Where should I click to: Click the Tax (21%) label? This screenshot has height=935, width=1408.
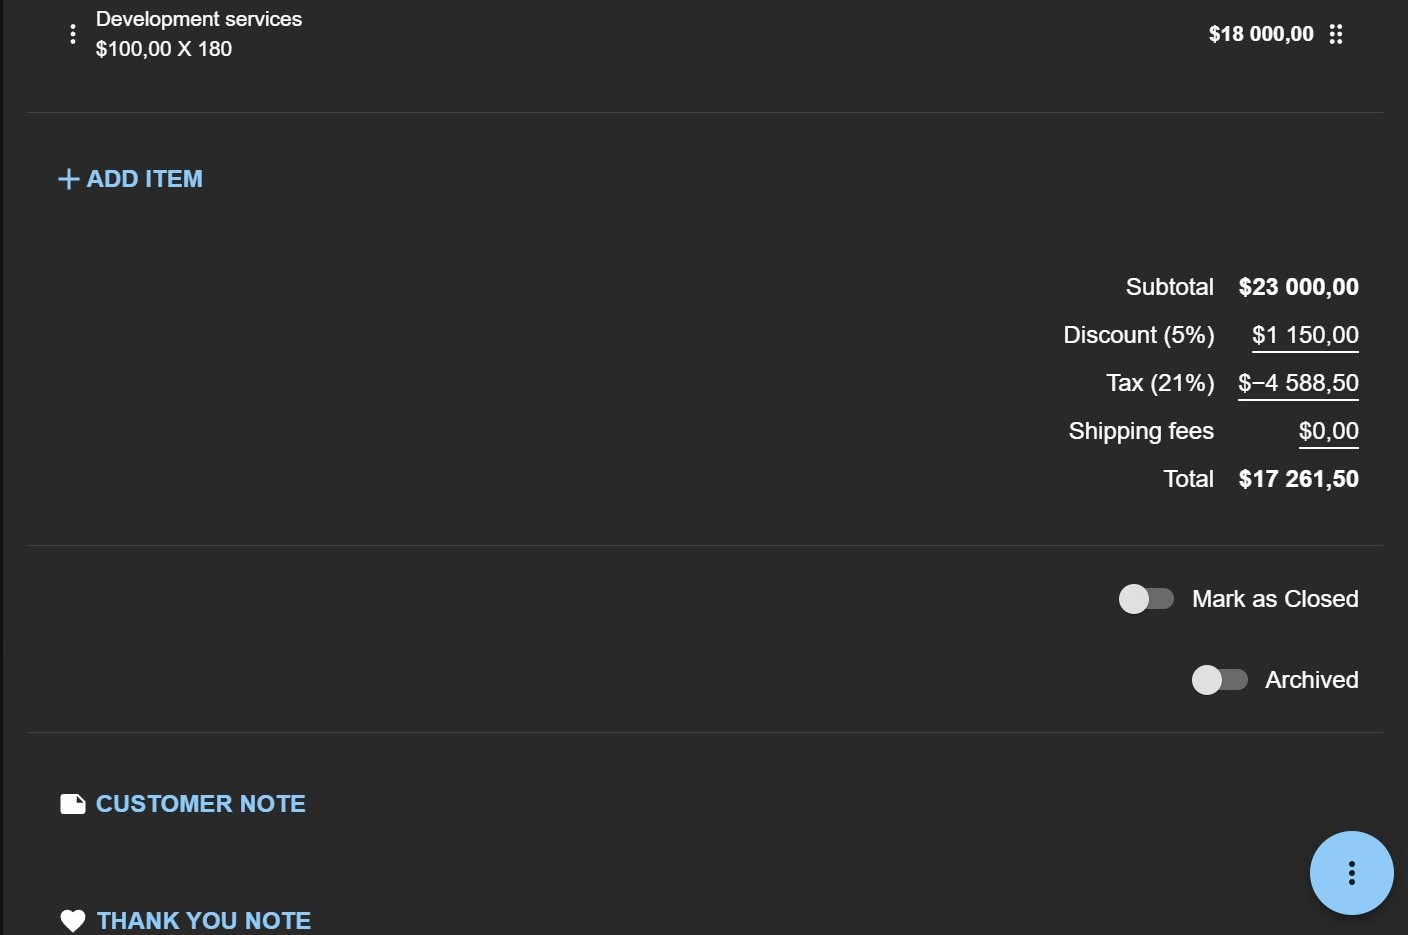click(1160, 383)
